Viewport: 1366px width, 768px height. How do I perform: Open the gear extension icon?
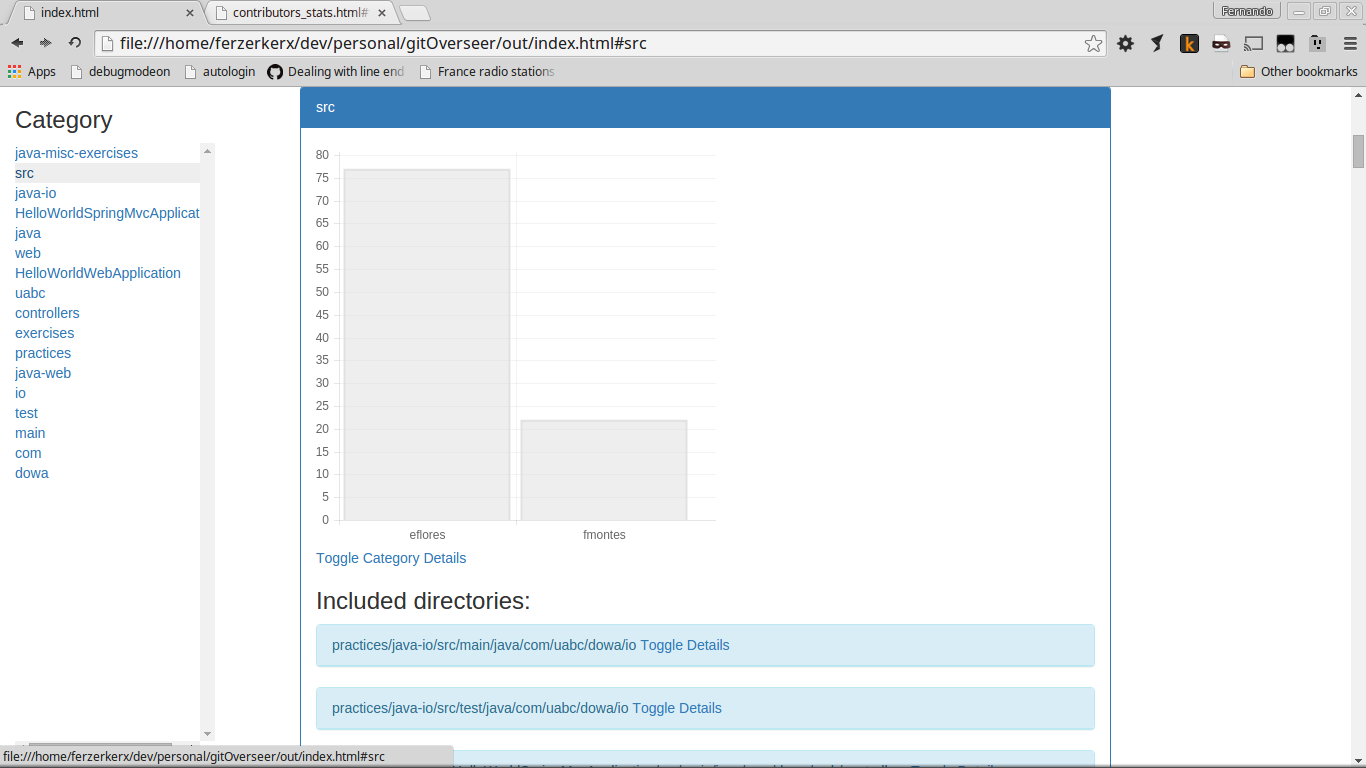1125,43
